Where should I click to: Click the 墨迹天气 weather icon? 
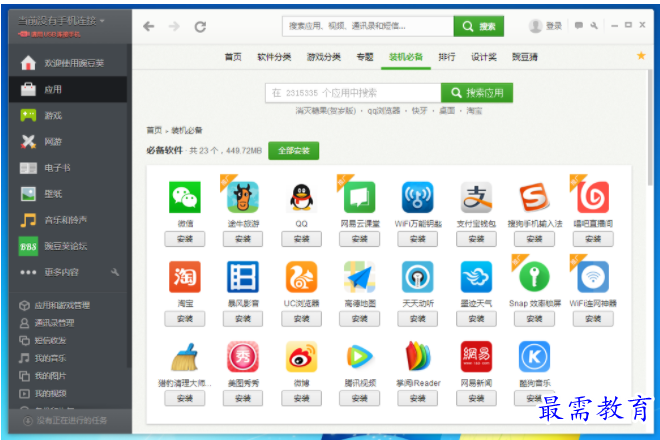click(x=476, y=277)
